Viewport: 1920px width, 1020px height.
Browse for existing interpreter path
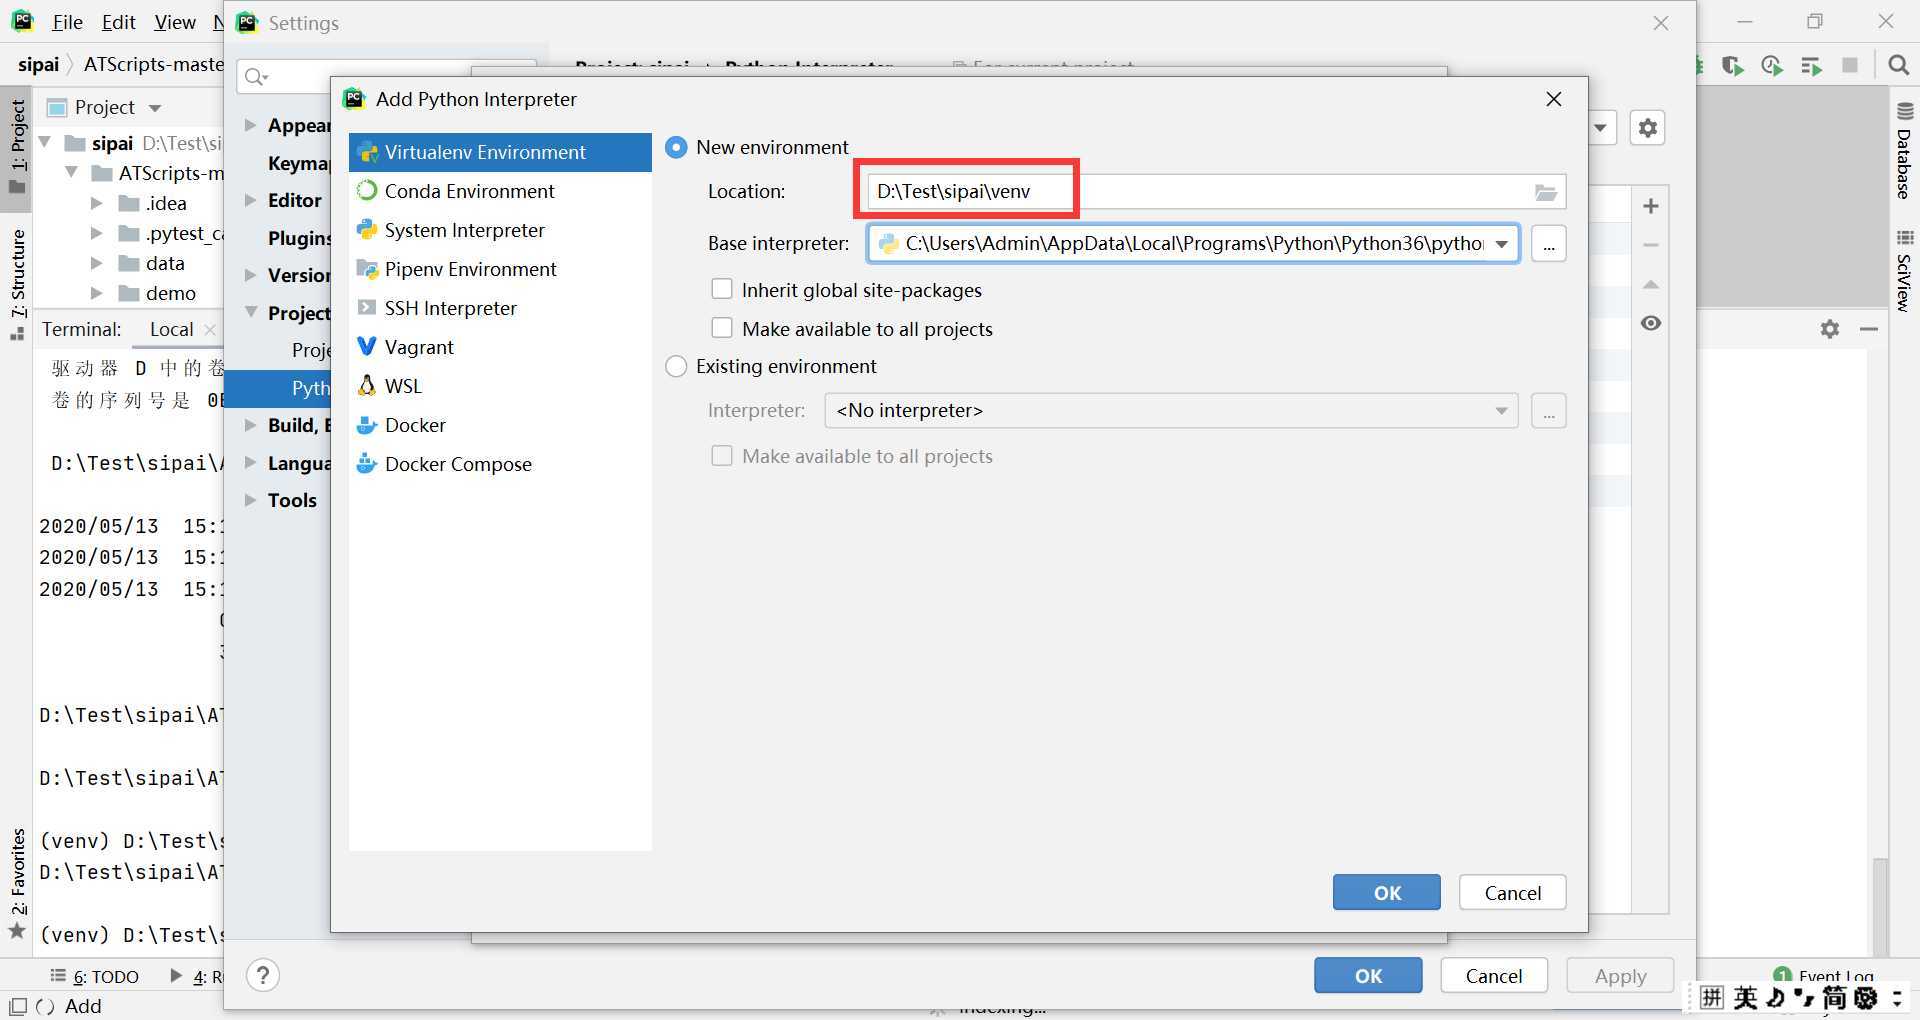point(1549,411)
